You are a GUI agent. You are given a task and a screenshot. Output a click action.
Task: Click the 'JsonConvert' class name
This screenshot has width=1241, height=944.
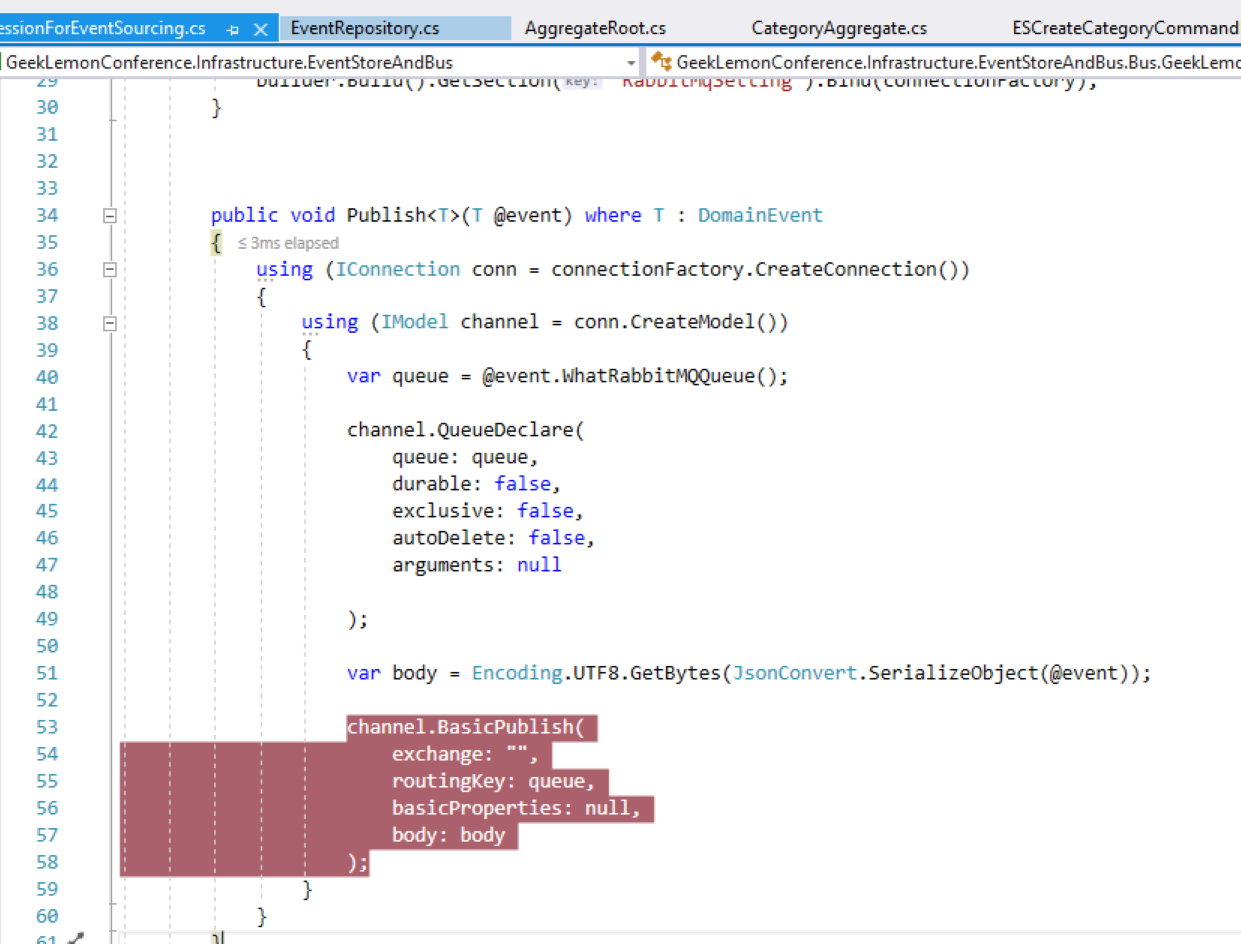[795, 674]
